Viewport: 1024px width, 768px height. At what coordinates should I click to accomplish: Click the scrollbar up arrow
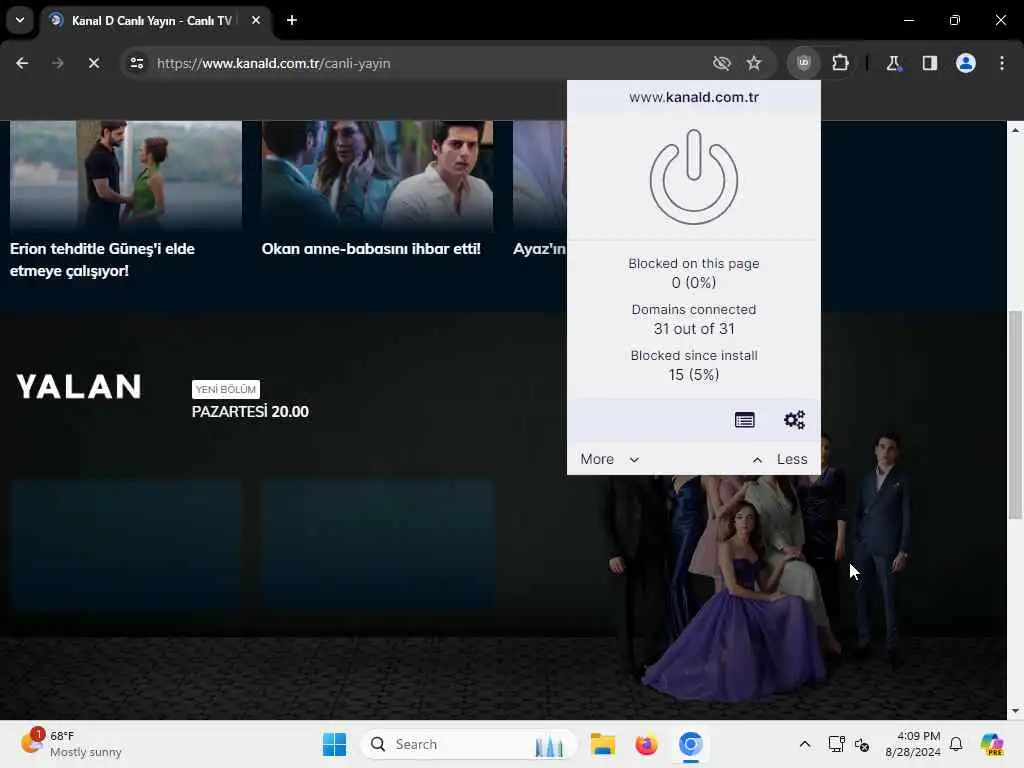coord(1015,130)
